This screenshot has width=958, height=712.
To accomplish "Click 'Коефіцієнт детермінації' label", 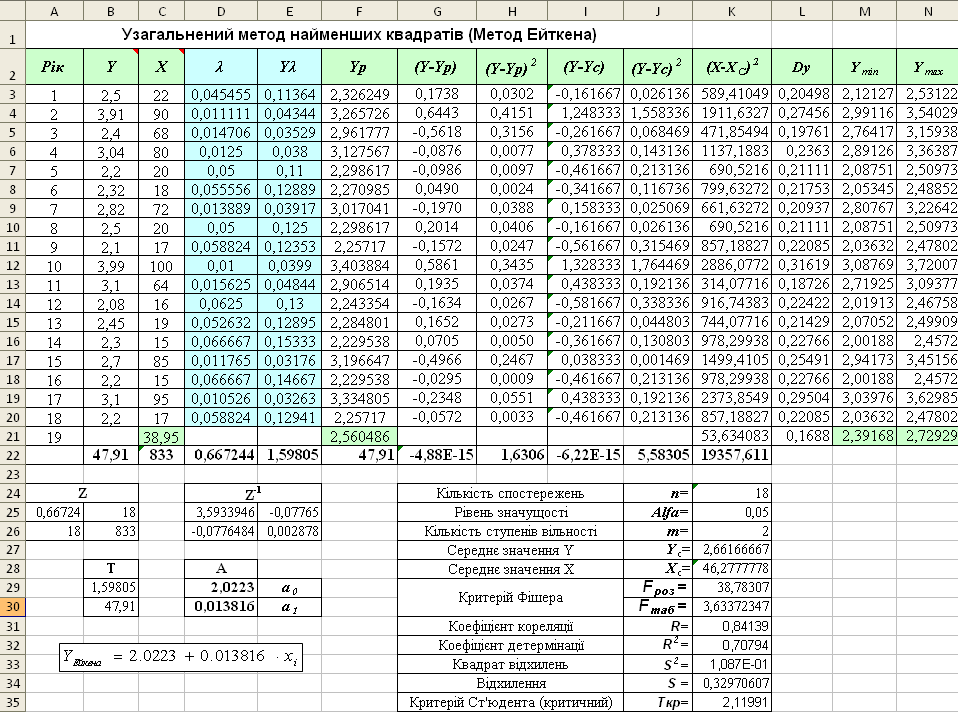I will (510, 645).
